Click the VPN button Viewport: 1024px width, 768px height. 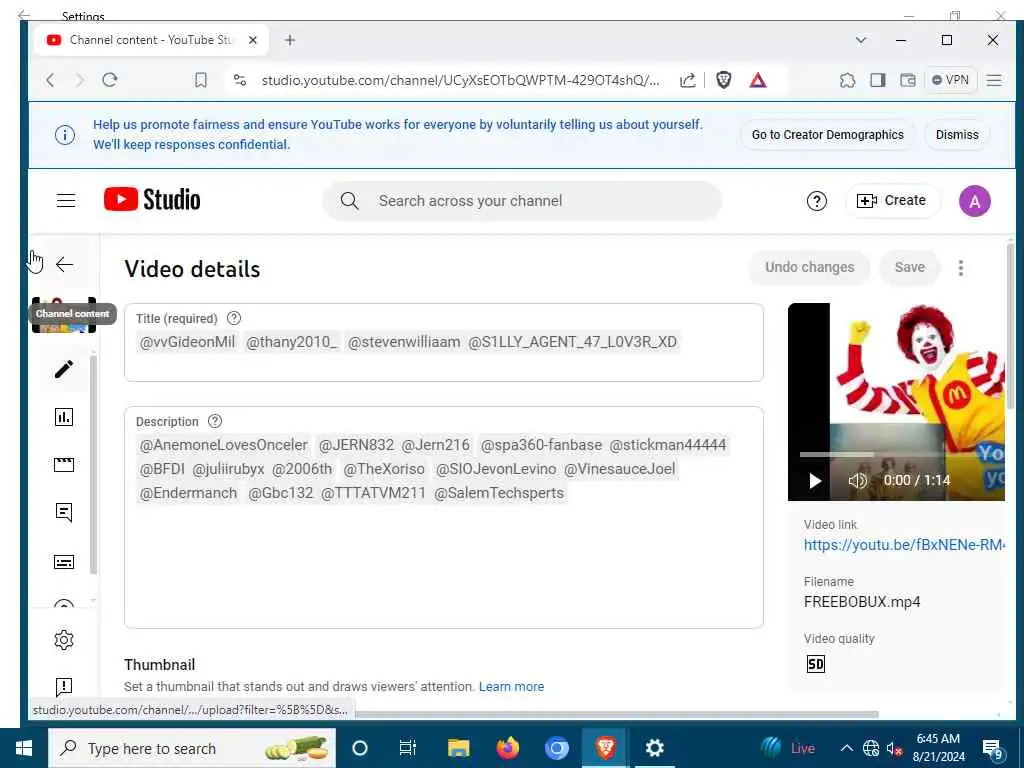pos(950,80)
